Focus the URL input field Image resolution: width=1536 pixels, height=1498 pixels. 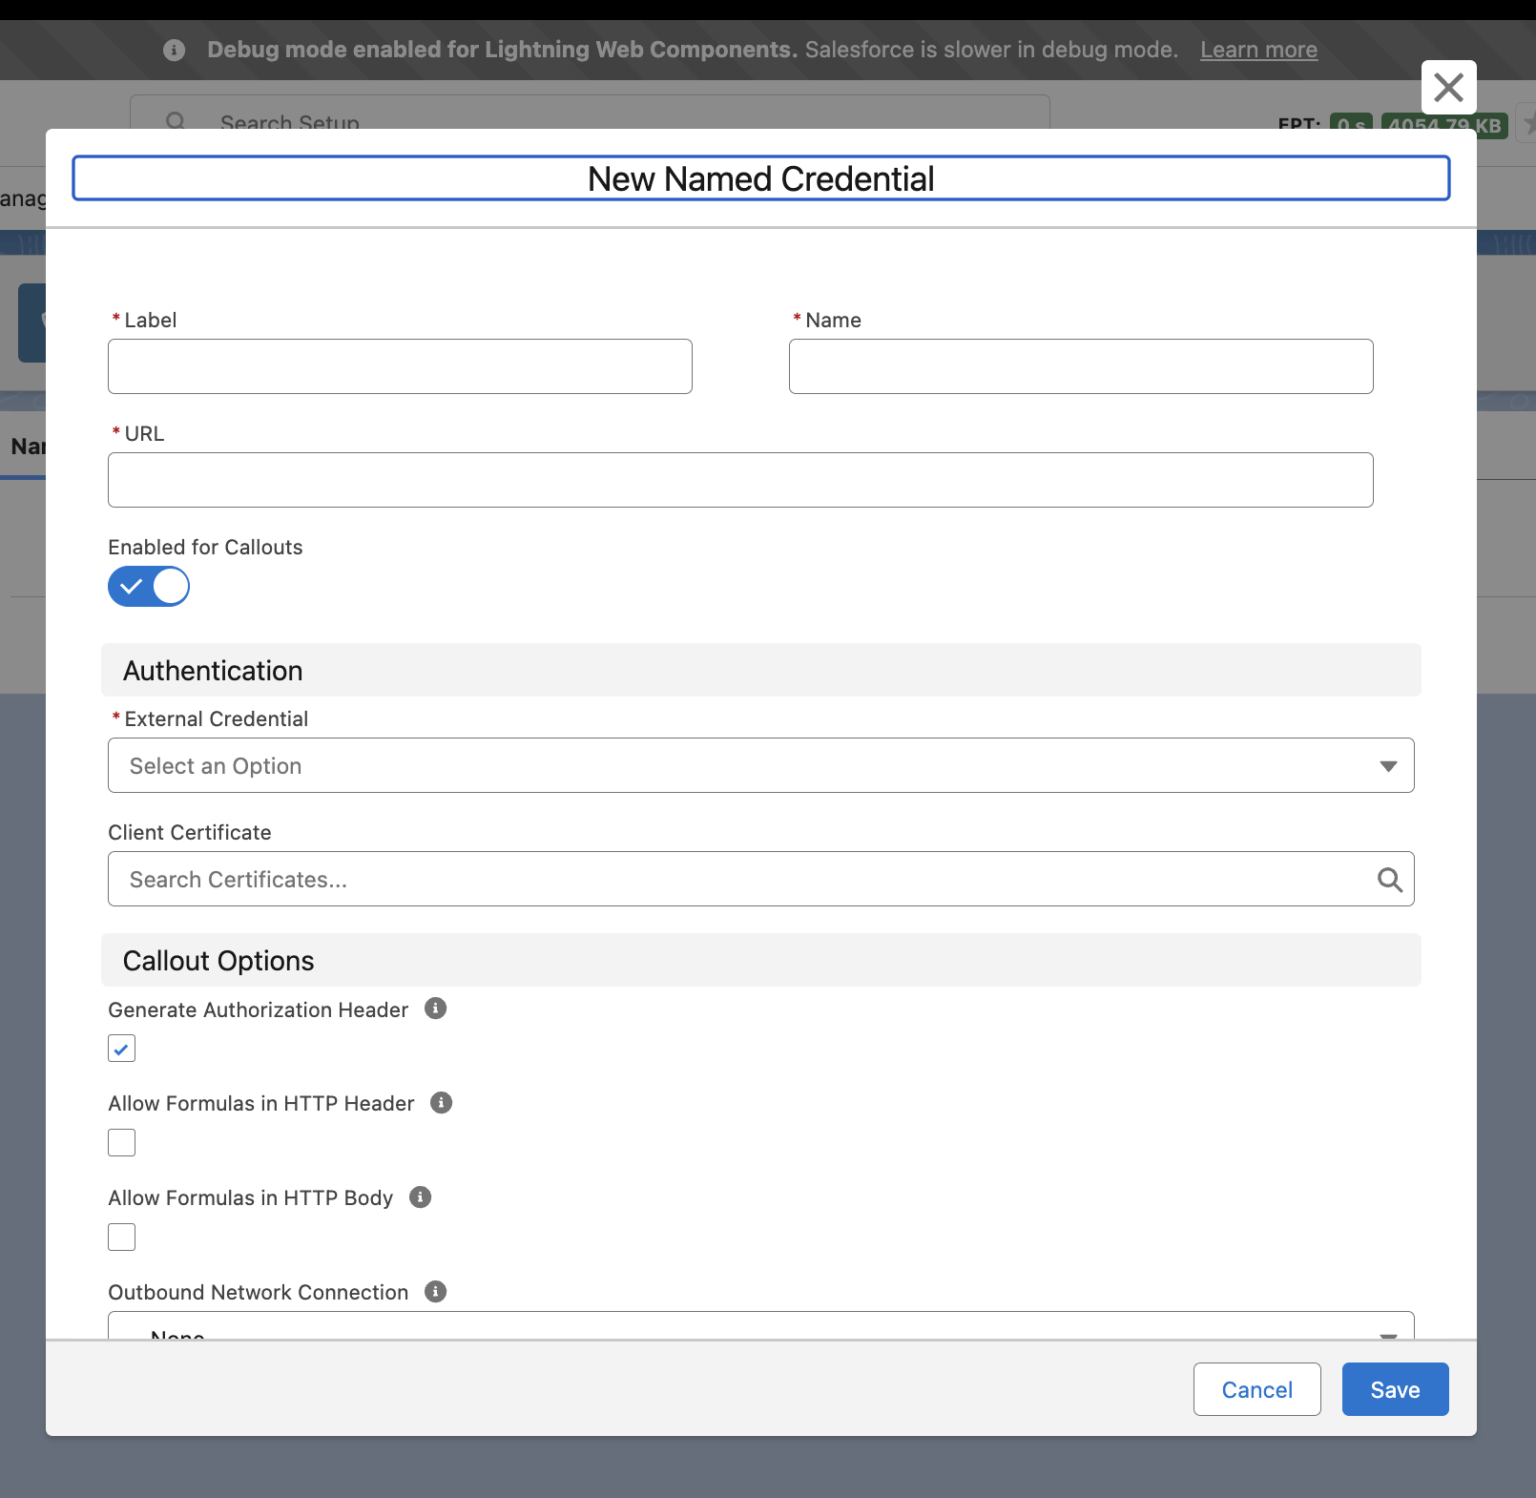740,480
